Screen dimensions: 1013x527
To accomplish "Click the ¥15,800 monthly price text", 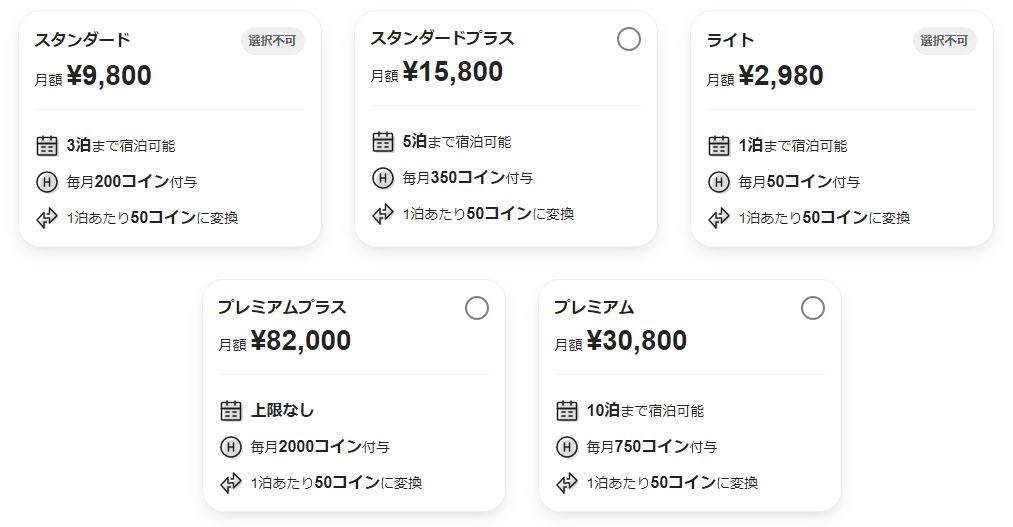I will tap(452, 72).
